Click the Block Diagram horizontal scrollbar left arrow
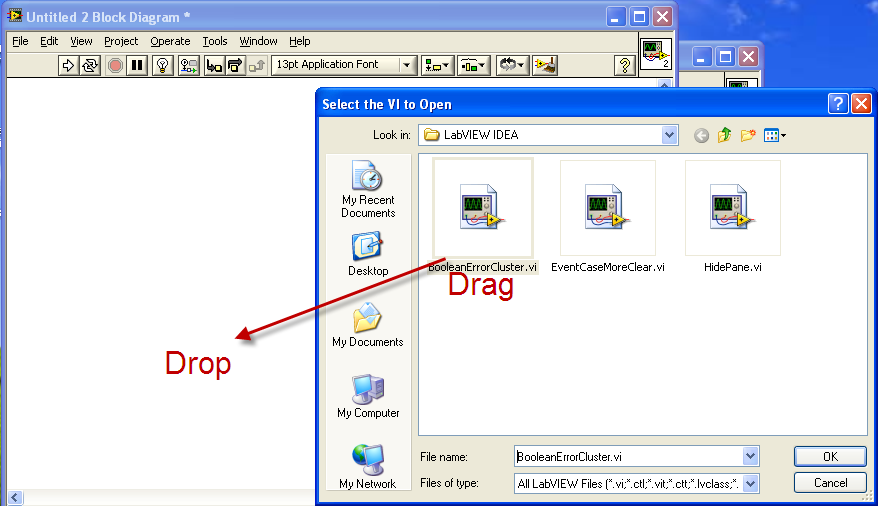The height and width of the screenshot is (506, 878). (15, 498)
